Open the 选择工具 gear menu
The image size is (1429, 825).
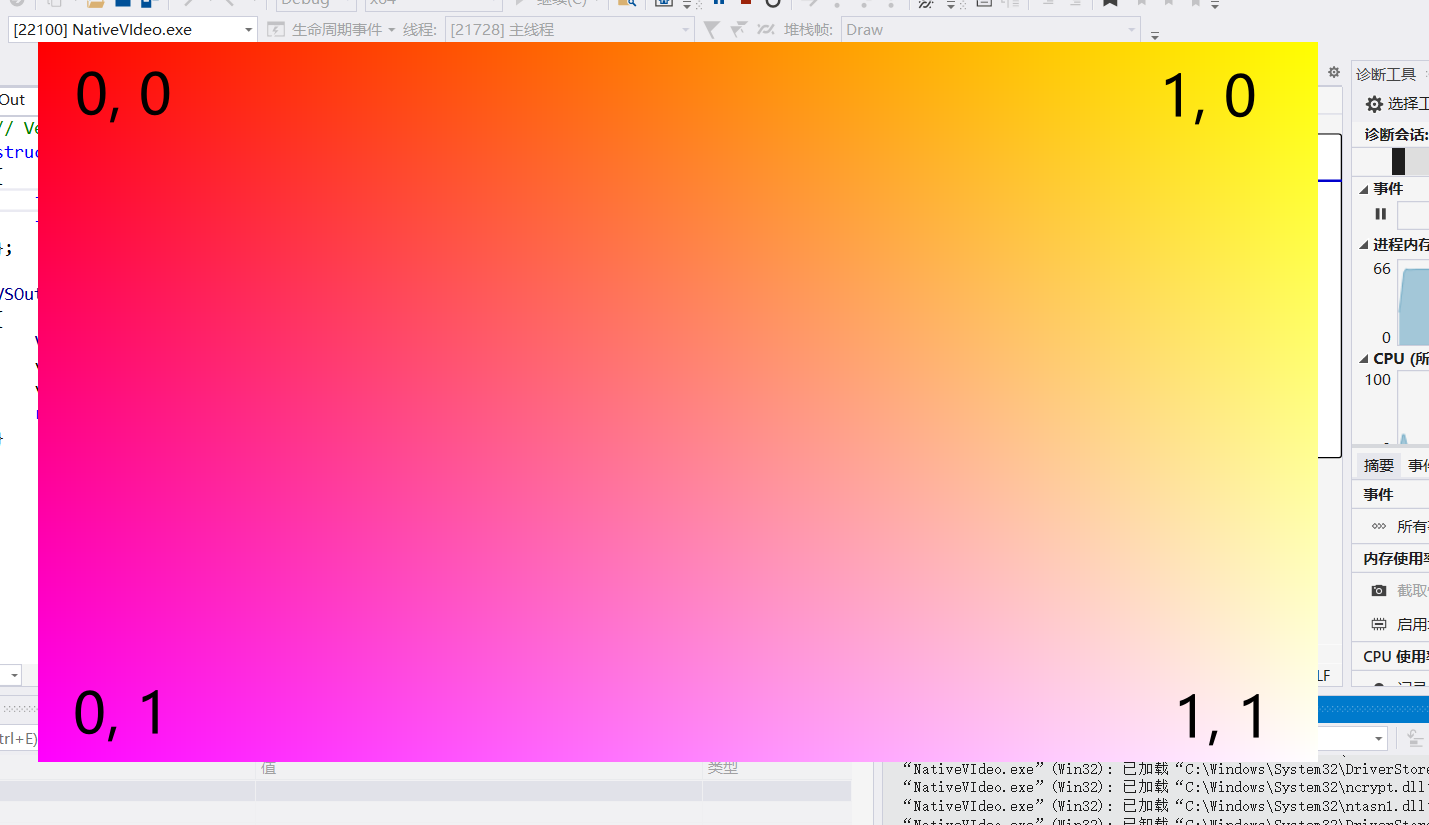tap(1398, 104)
